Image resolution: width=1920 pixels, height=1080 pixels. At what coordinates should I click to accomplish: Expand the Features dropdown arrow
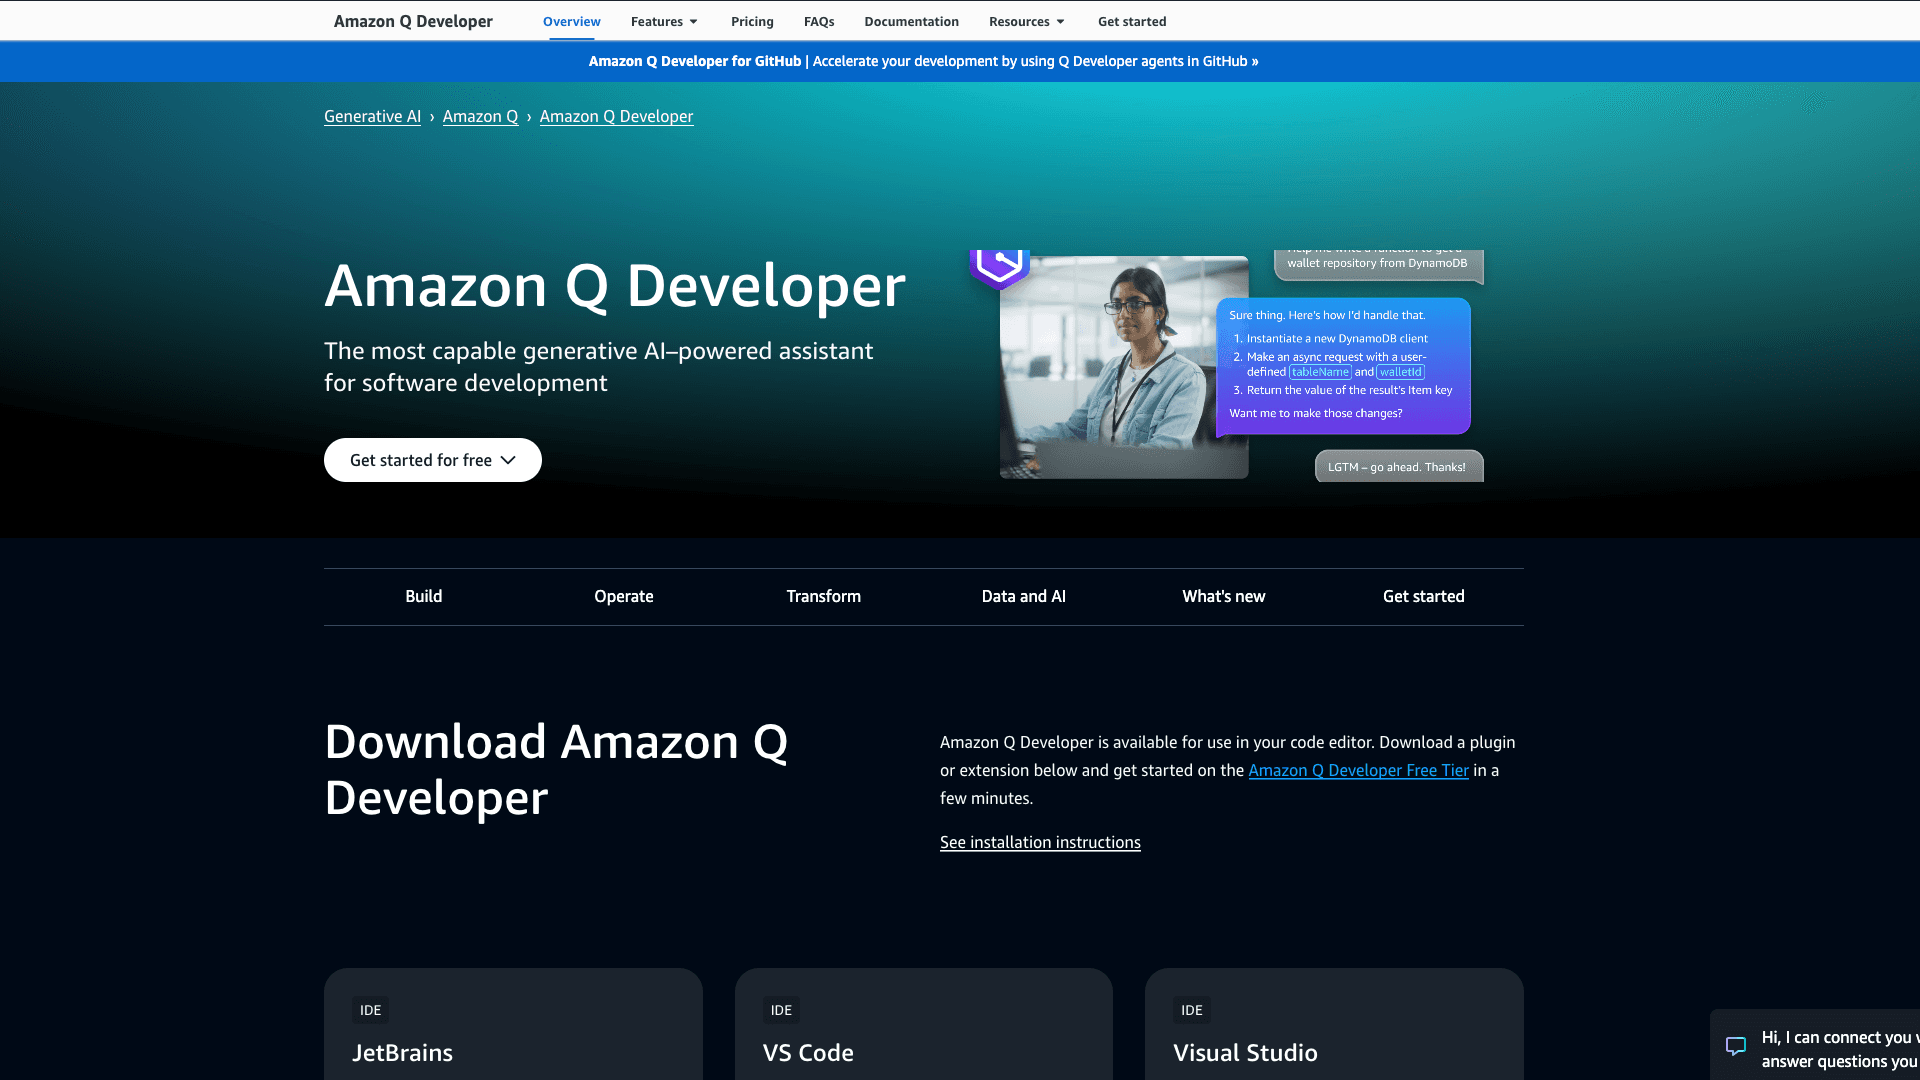point(693,22)
